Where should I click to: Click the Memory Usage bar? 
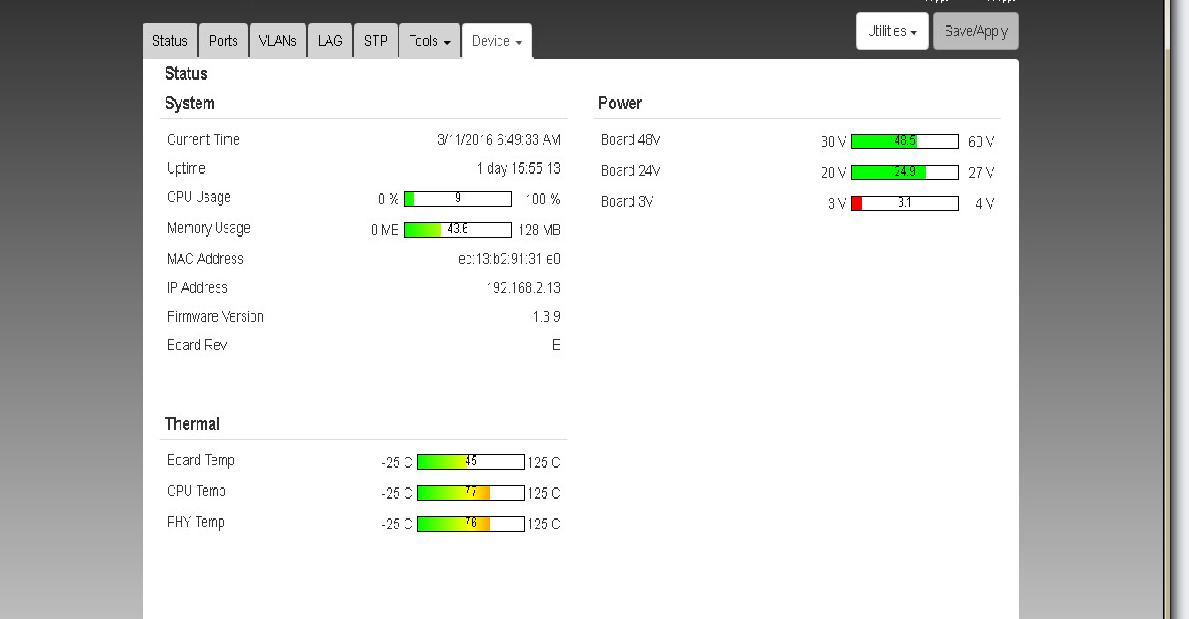[x=458, y=230]
